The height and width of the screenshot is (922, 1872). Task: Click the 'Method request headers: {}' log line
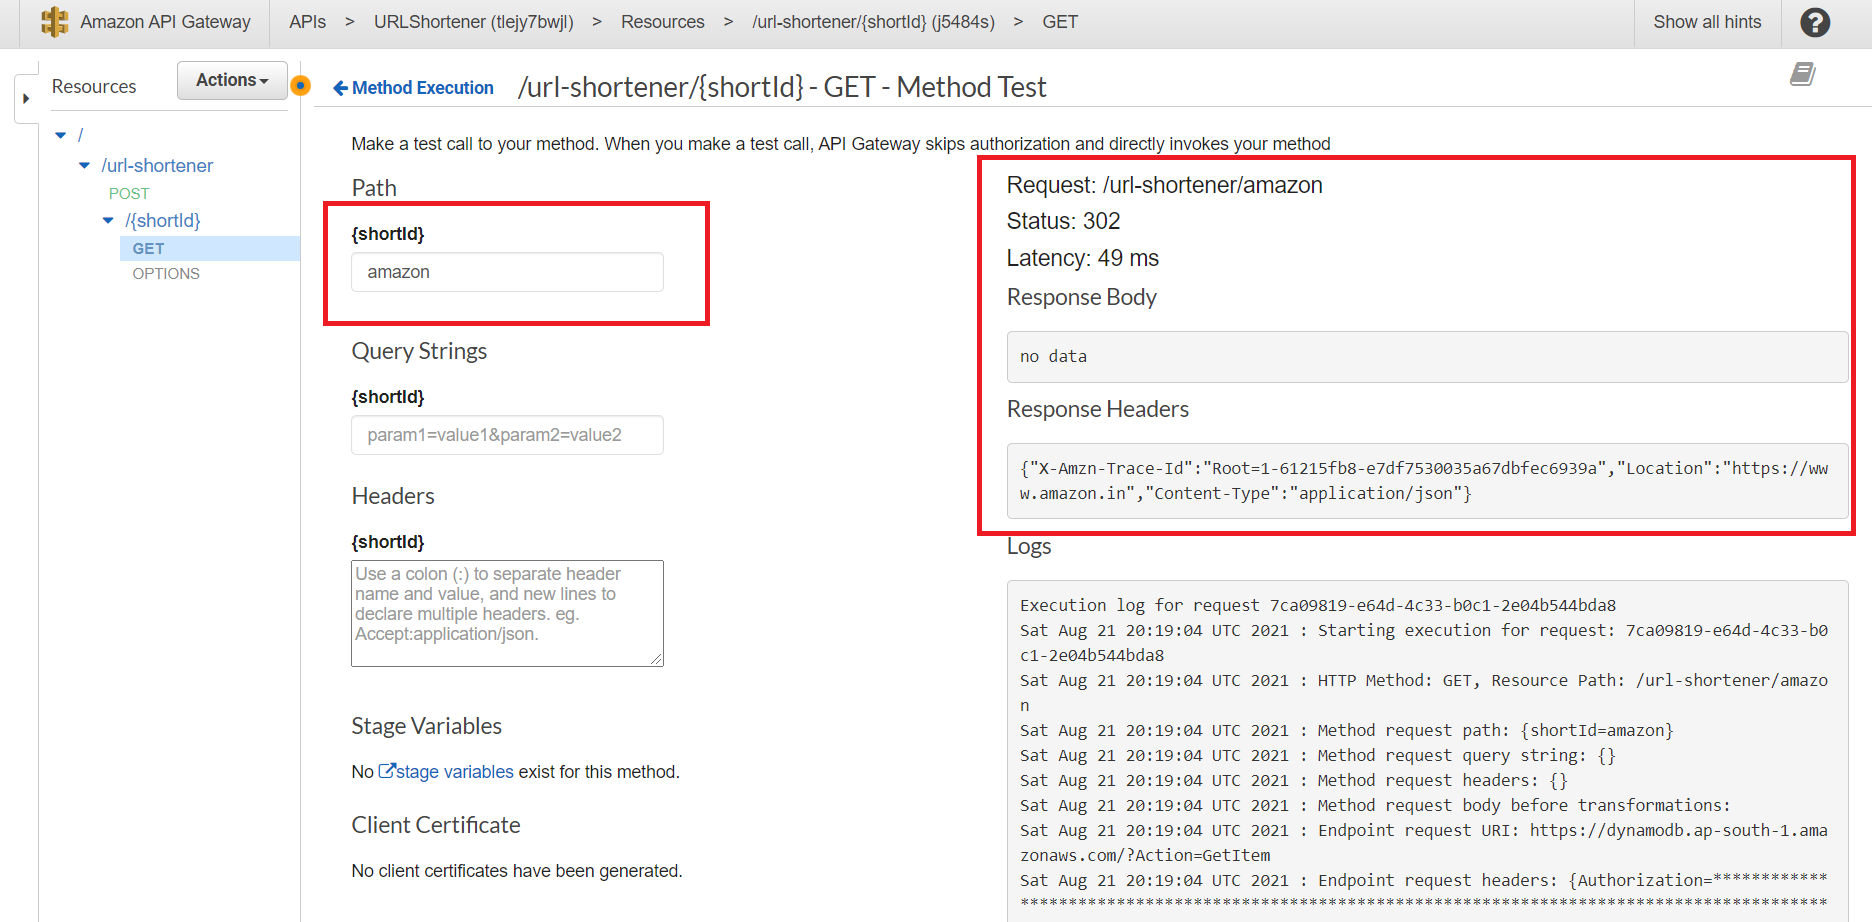[1294, 781]
